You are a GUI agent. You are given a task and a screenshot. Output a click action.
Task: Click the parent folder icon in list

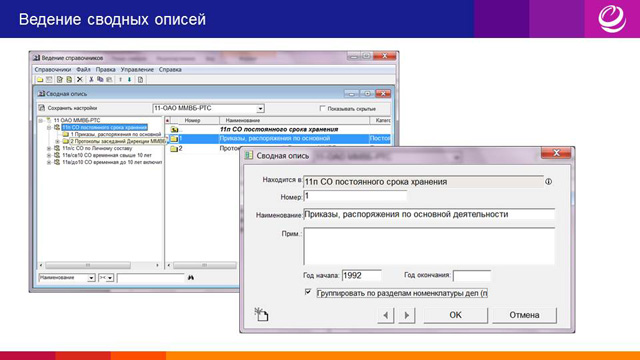coord(174,129)
